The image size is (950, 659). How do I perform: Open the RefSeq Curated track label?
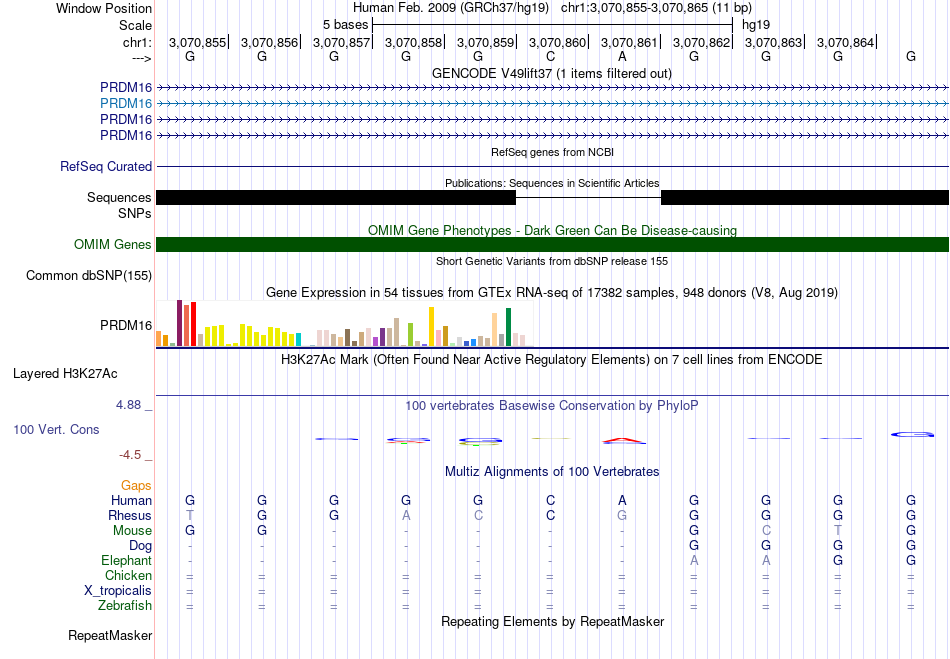coord(105,166)
